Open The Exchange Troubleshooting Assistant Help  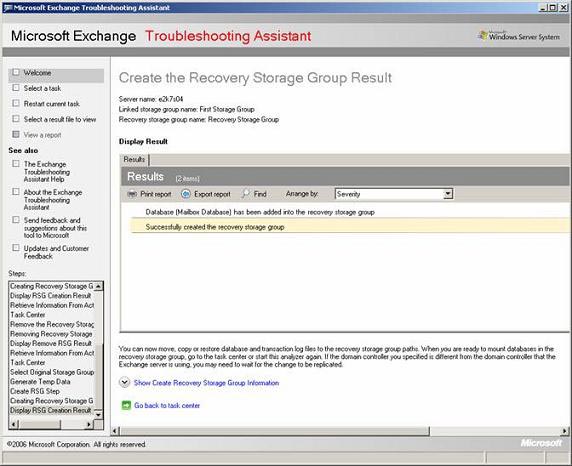47,172
